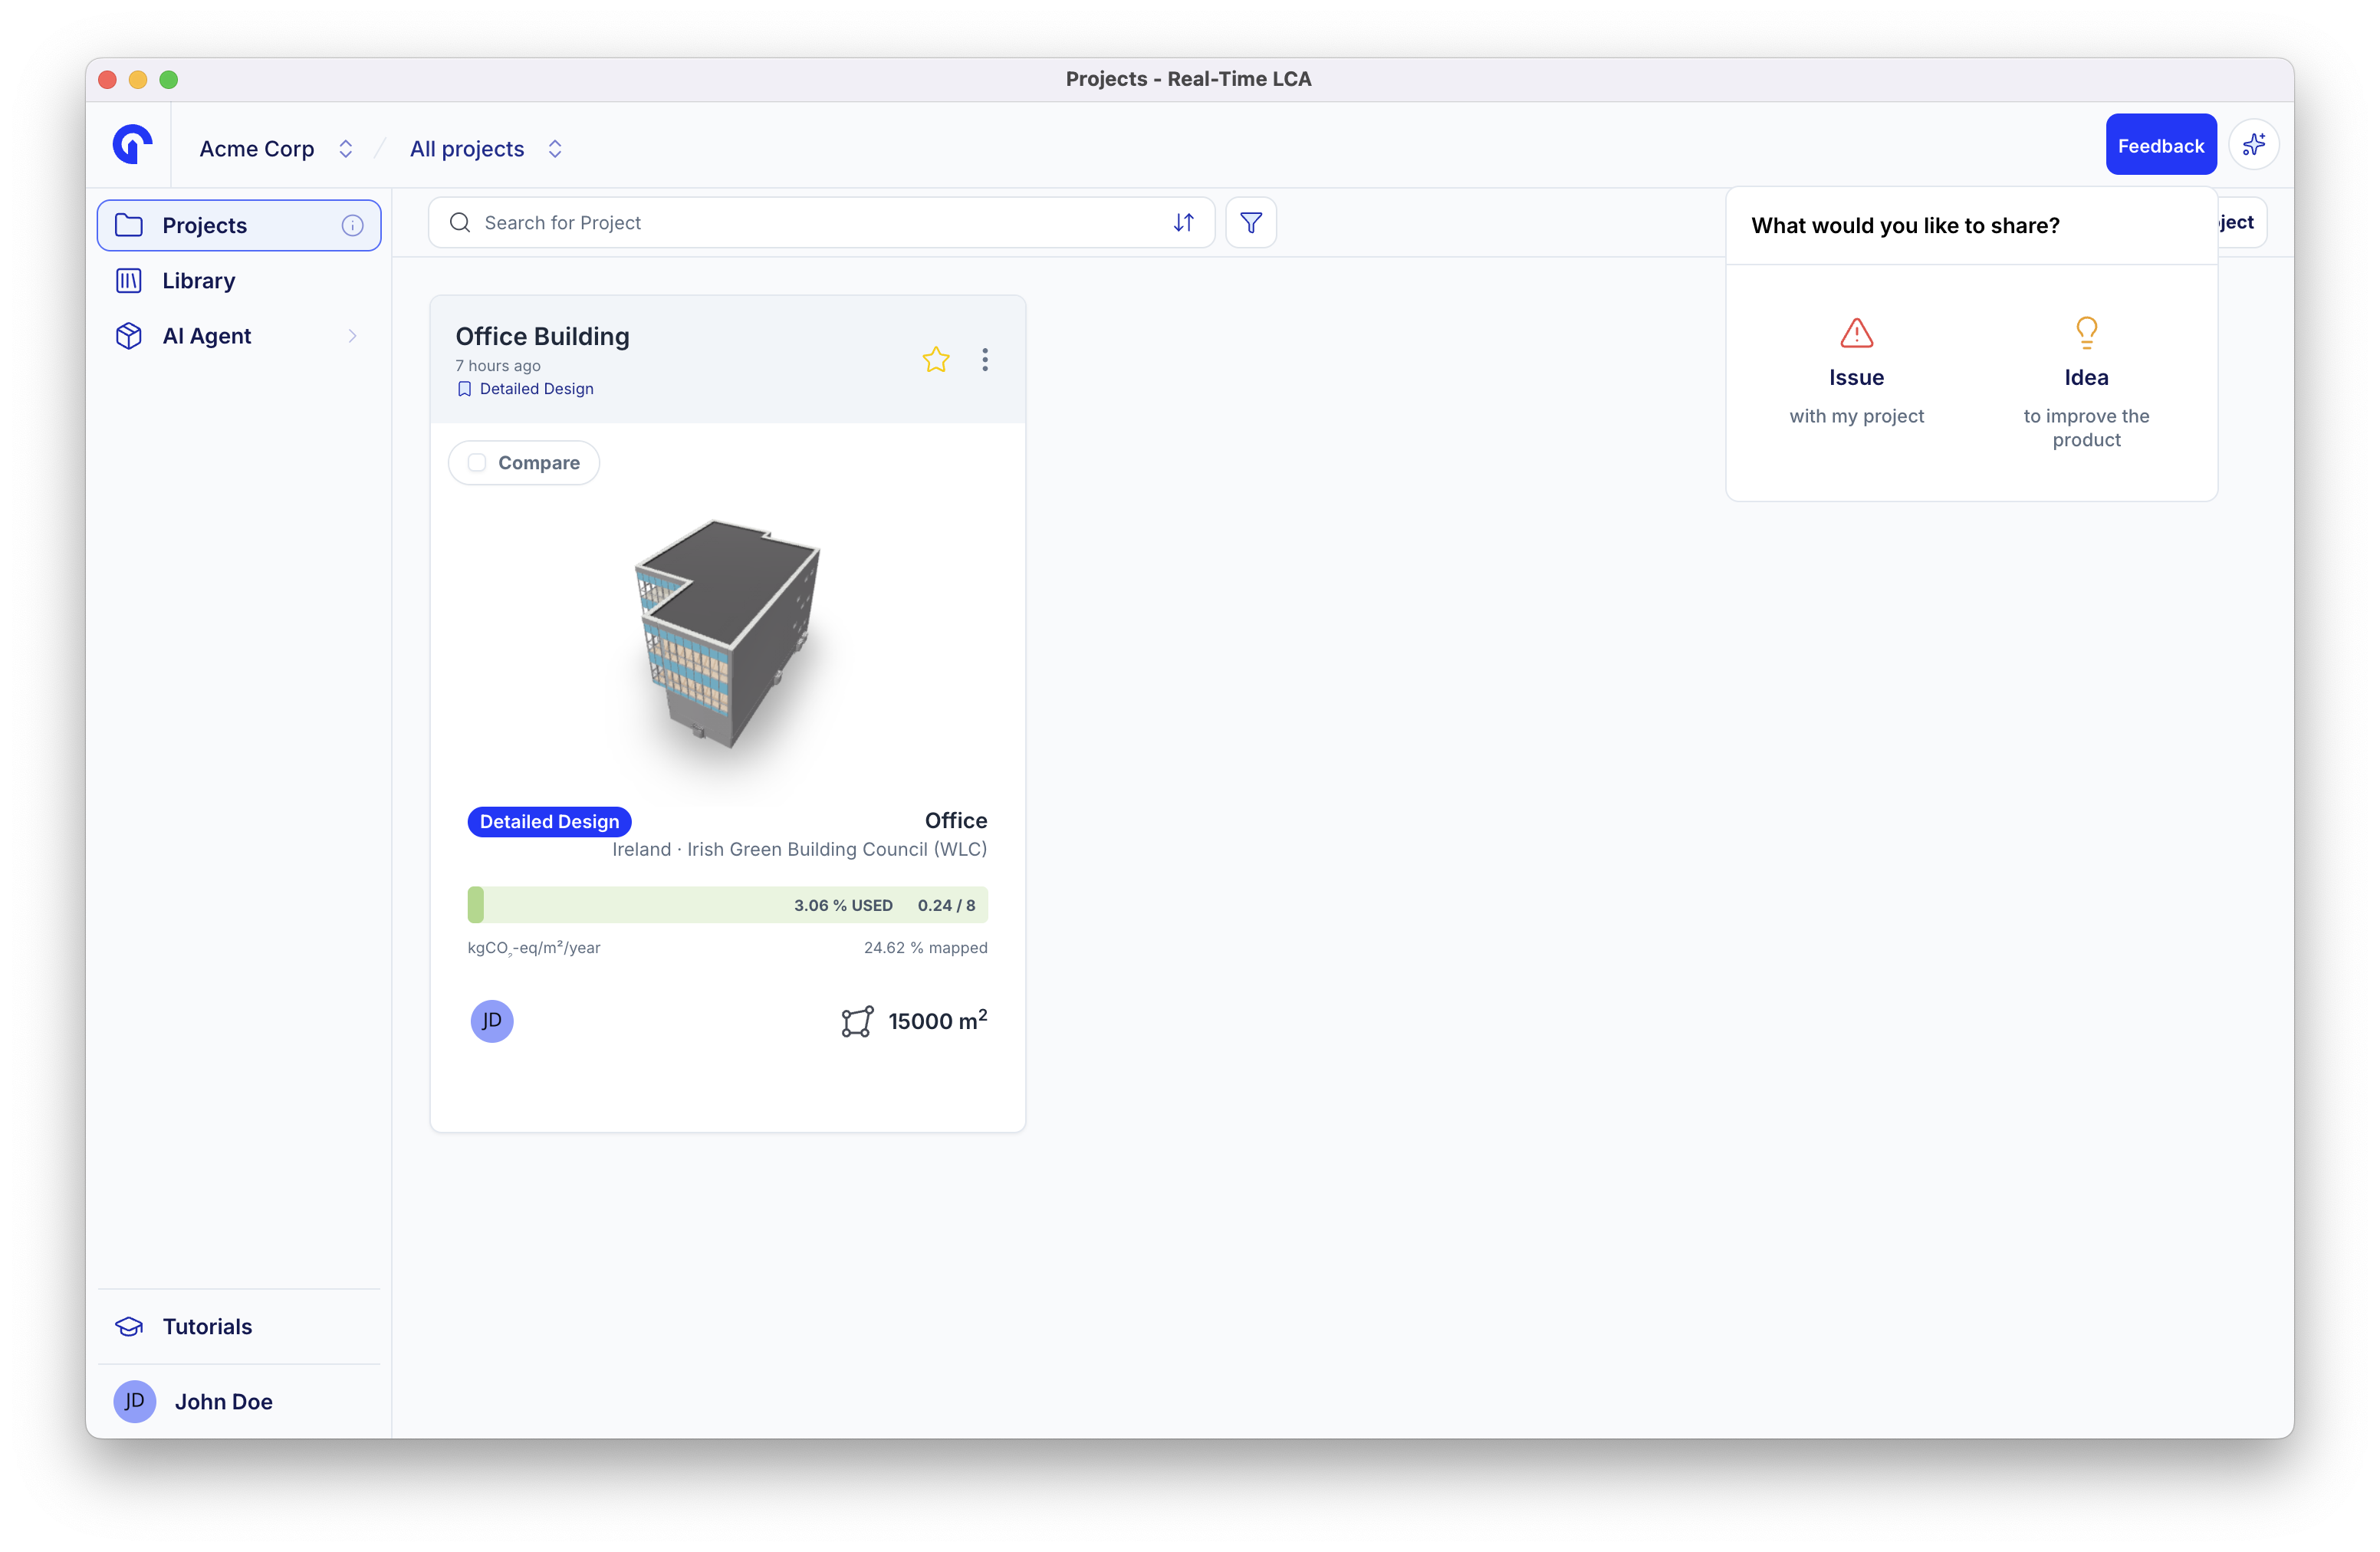Choose Issue with my project option
2380x1552 pixels.
1856,372
